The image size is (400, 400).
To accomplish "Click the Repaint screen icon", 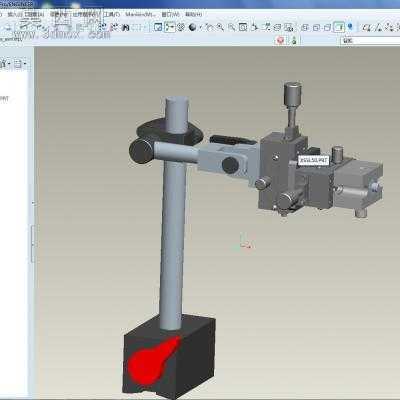I will pos(158,27).
